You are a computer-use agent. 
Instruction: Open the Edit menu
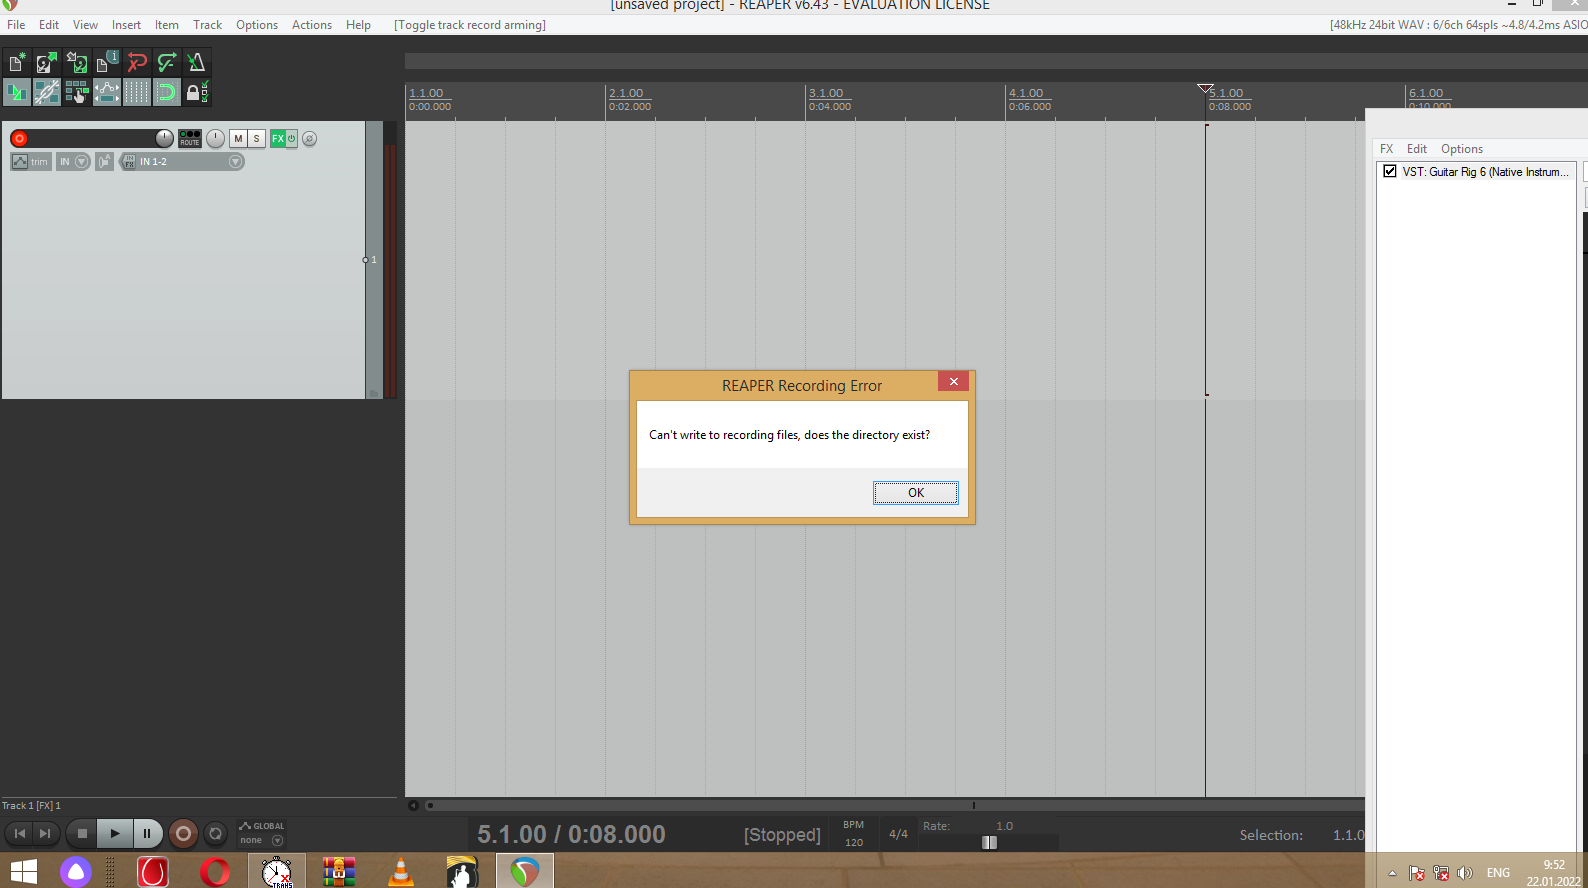pos(49,24)
